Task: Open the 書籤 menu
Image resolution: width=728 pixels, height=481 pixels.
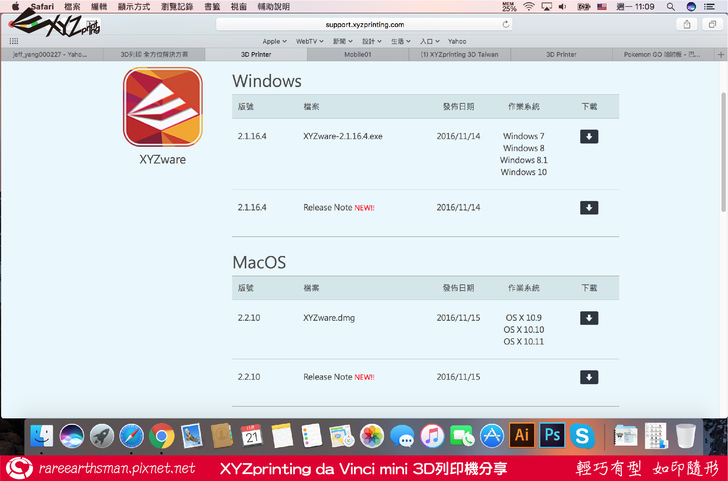Action: pyautogui.click(x=212, y=6)
